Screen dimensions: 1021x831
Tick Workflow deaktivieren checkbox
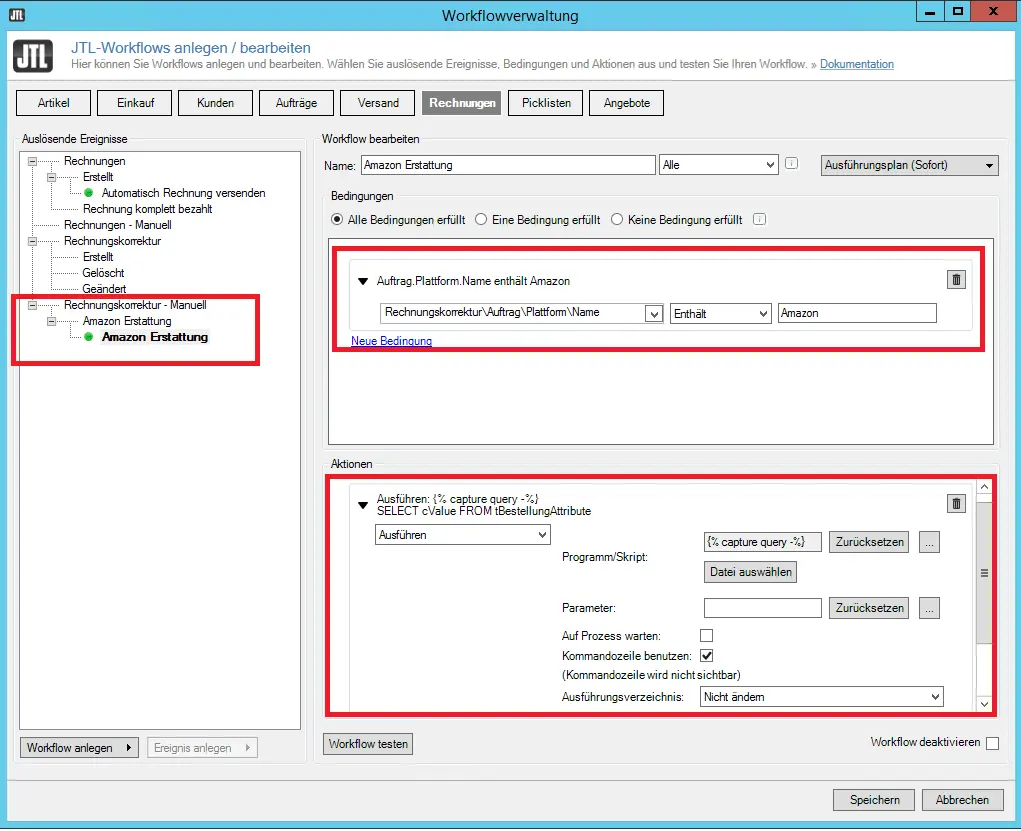pyautogui.click(x=992, y=743)
